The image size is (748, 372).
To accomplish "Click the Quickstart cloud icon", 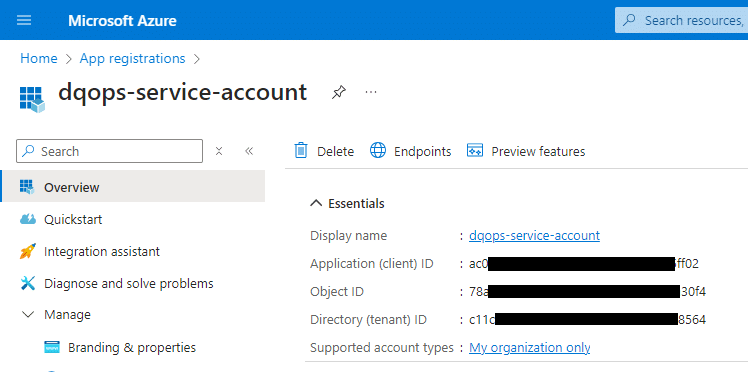I will [x=28, y=219].
